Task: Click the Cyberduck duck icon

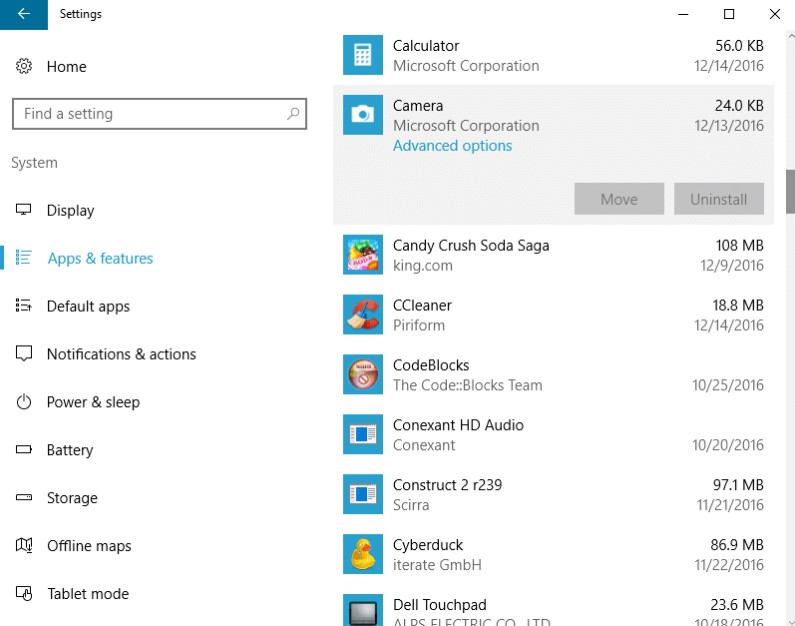Action: (362, 555)
